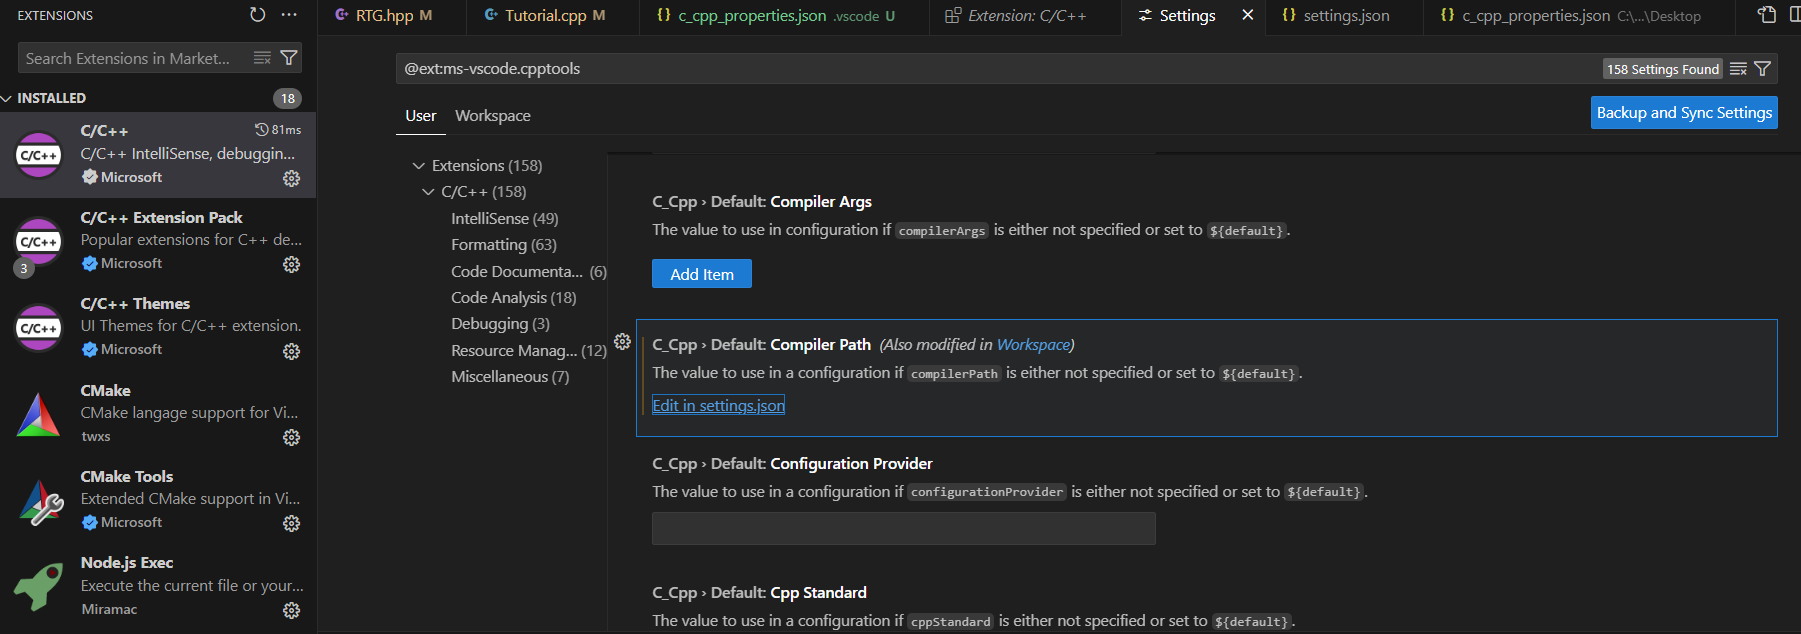Open manage gear for CMake Tools
1801x634 pixels.
pyautogui.click(x=291, y=523)
